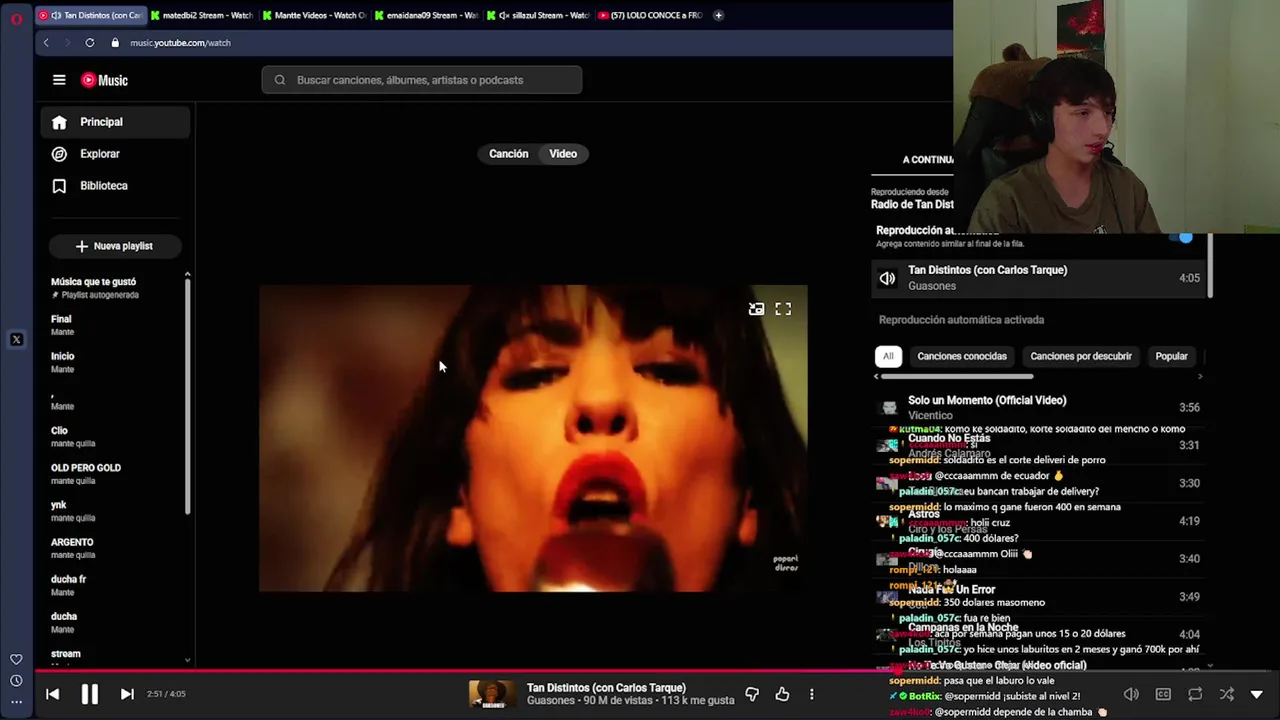Skip to the previous track
Viewport: 1280px width, 720px height.
pos(53,694)
